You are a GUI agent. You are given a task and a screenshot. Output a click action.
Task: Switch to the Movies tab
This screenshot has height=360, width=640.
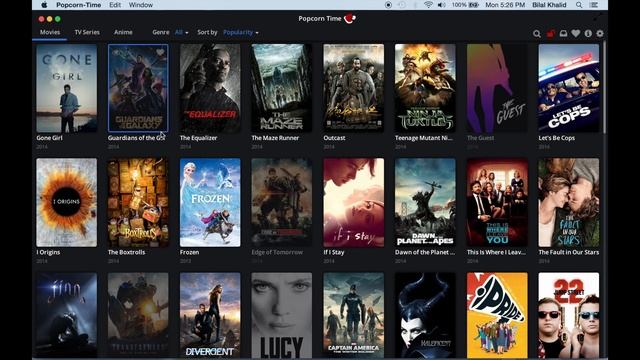50,32
